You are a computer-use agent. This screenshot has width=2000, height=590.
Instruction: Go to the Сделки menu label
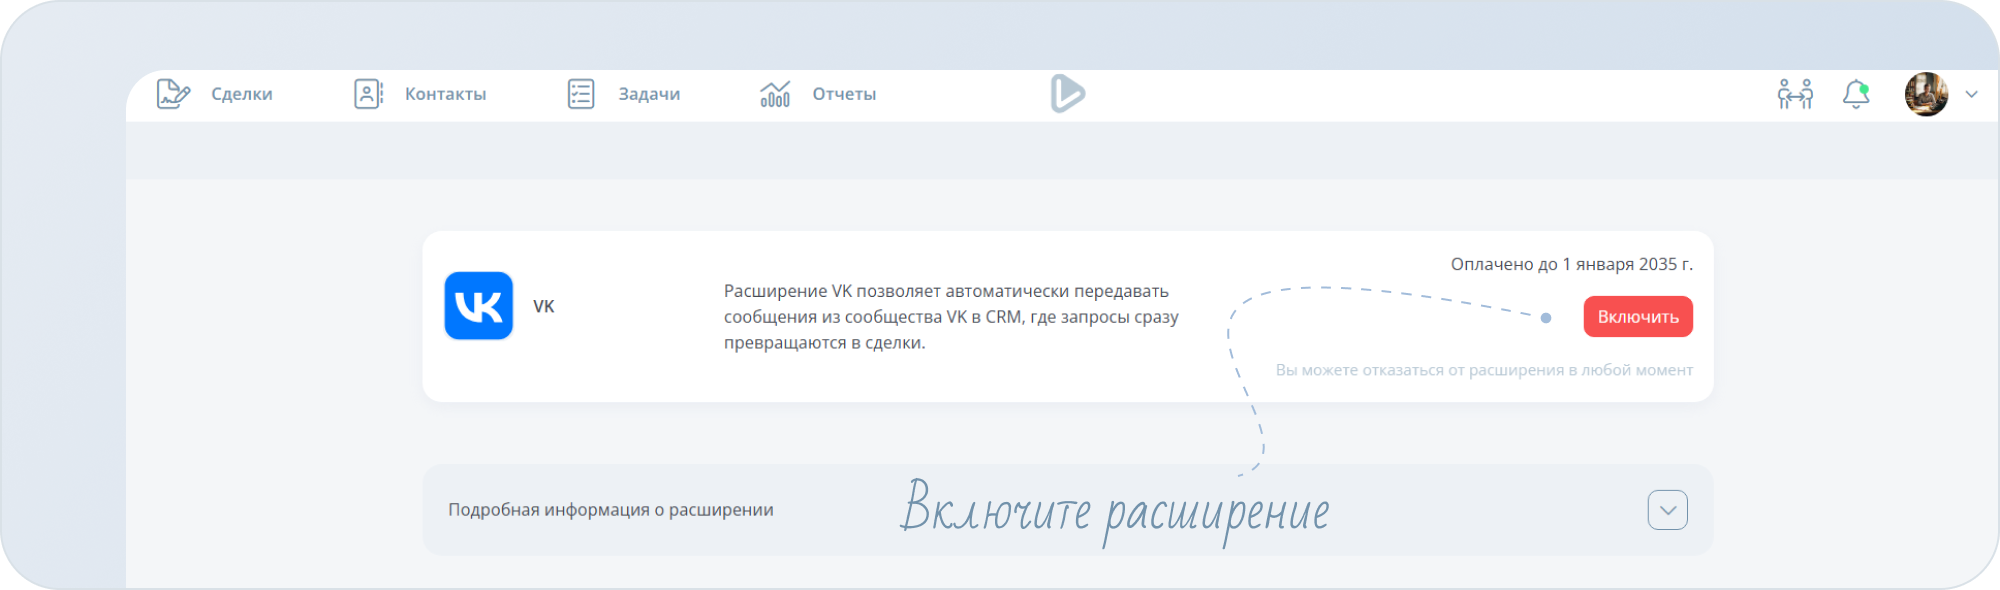point(242,94)
